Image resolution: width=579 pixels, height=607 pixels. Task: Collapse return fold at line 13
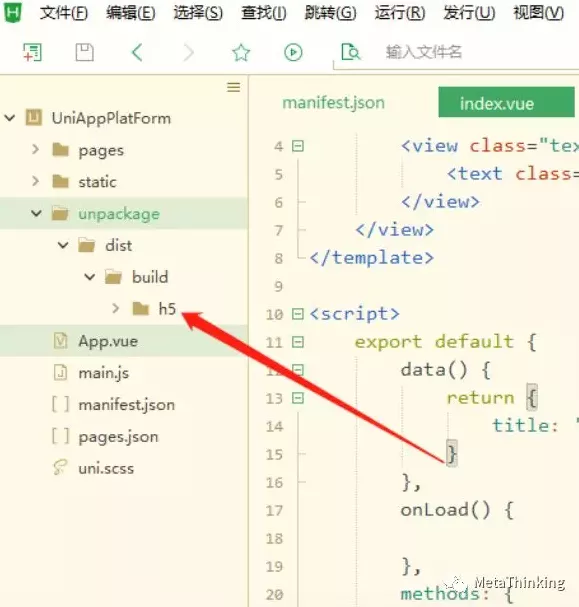(x=298, y=398)
